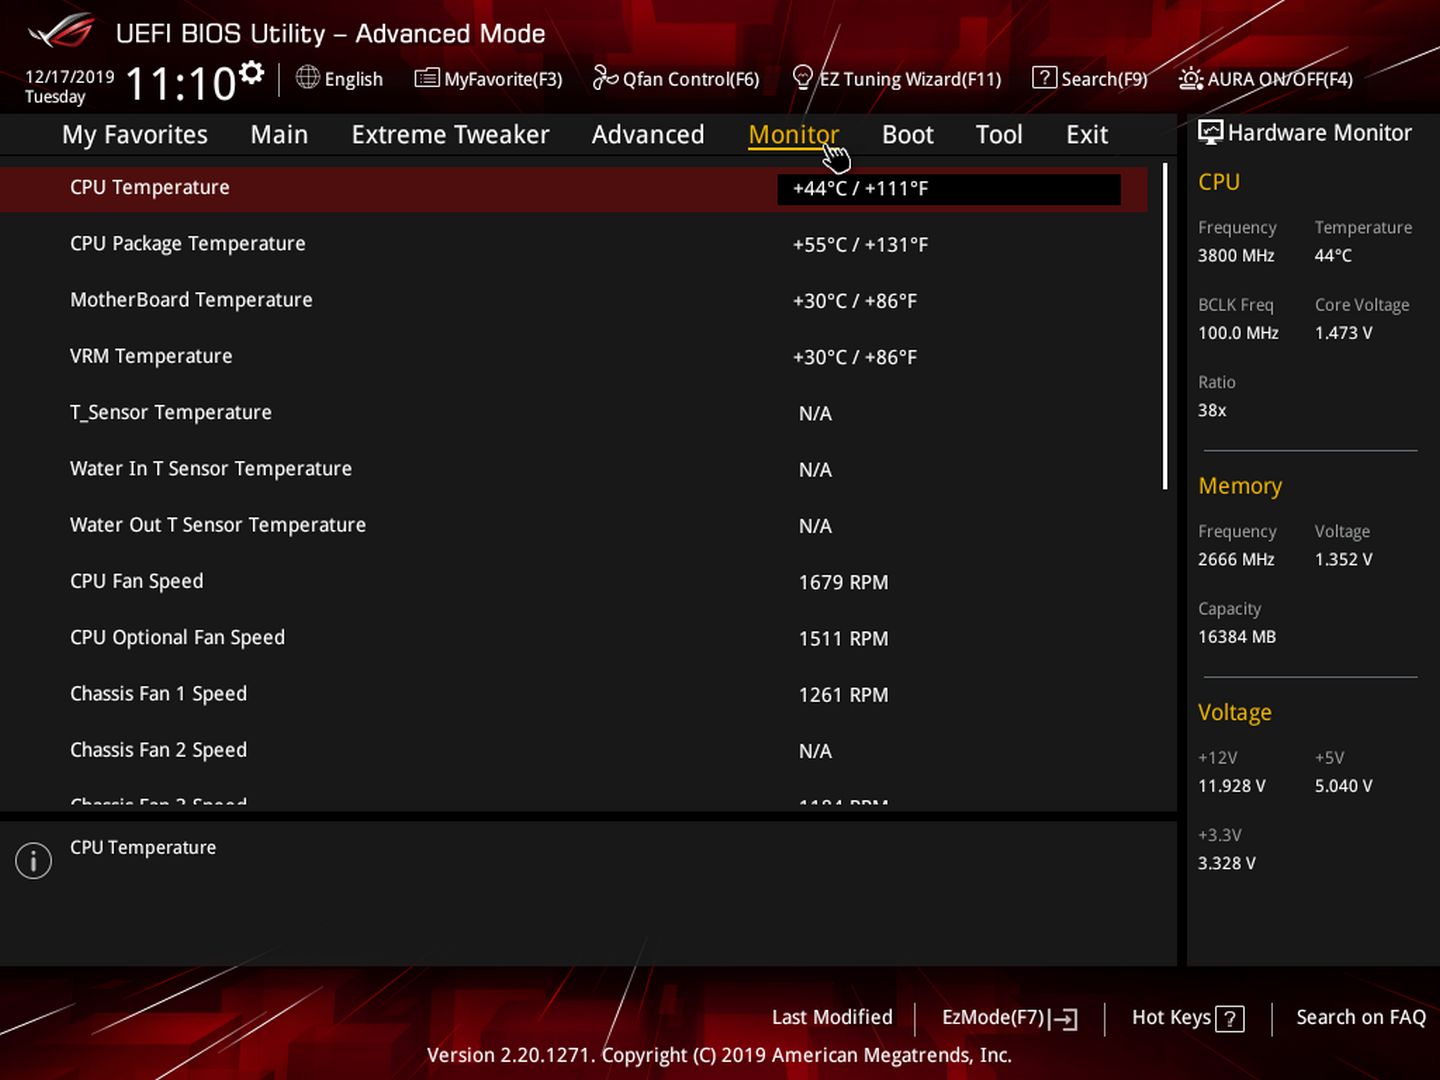Click the 100.0 MHz BCLK value
The height and width of the screenshot is (1080, 1440).
pyautogui.click(x=1238, y=333)
